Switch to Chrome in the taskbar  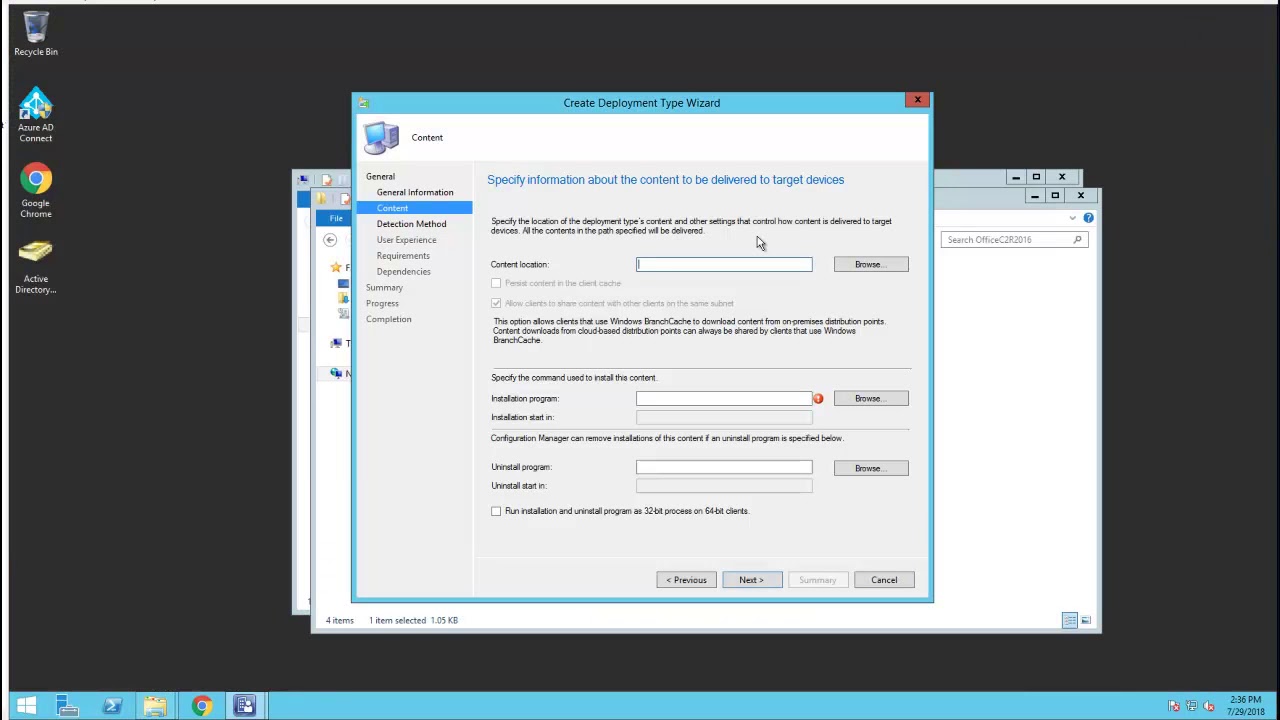[x=201, y=706]
